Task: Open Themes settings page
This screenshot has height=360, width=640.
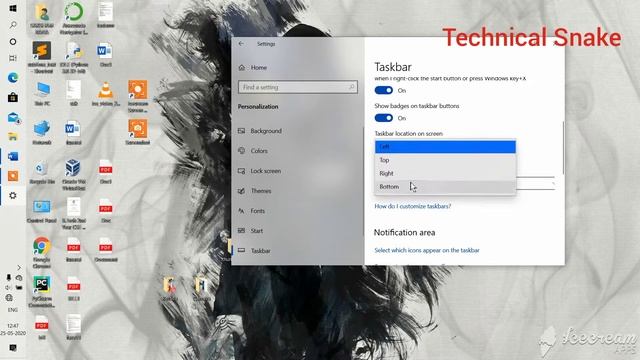Action: point(255,191)
